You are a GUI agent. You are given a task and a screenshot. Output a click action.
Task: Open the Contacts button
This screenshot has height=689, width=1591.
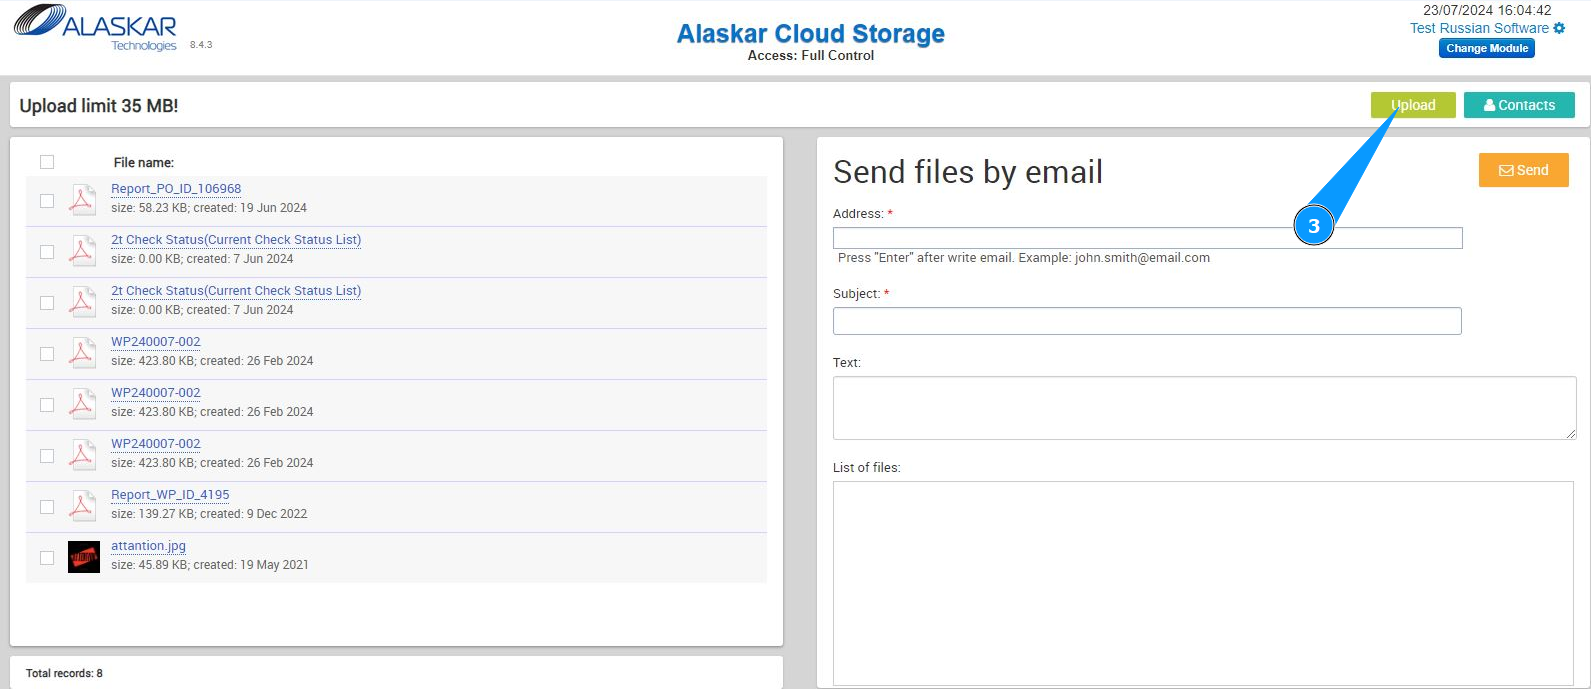point(1518,105)
